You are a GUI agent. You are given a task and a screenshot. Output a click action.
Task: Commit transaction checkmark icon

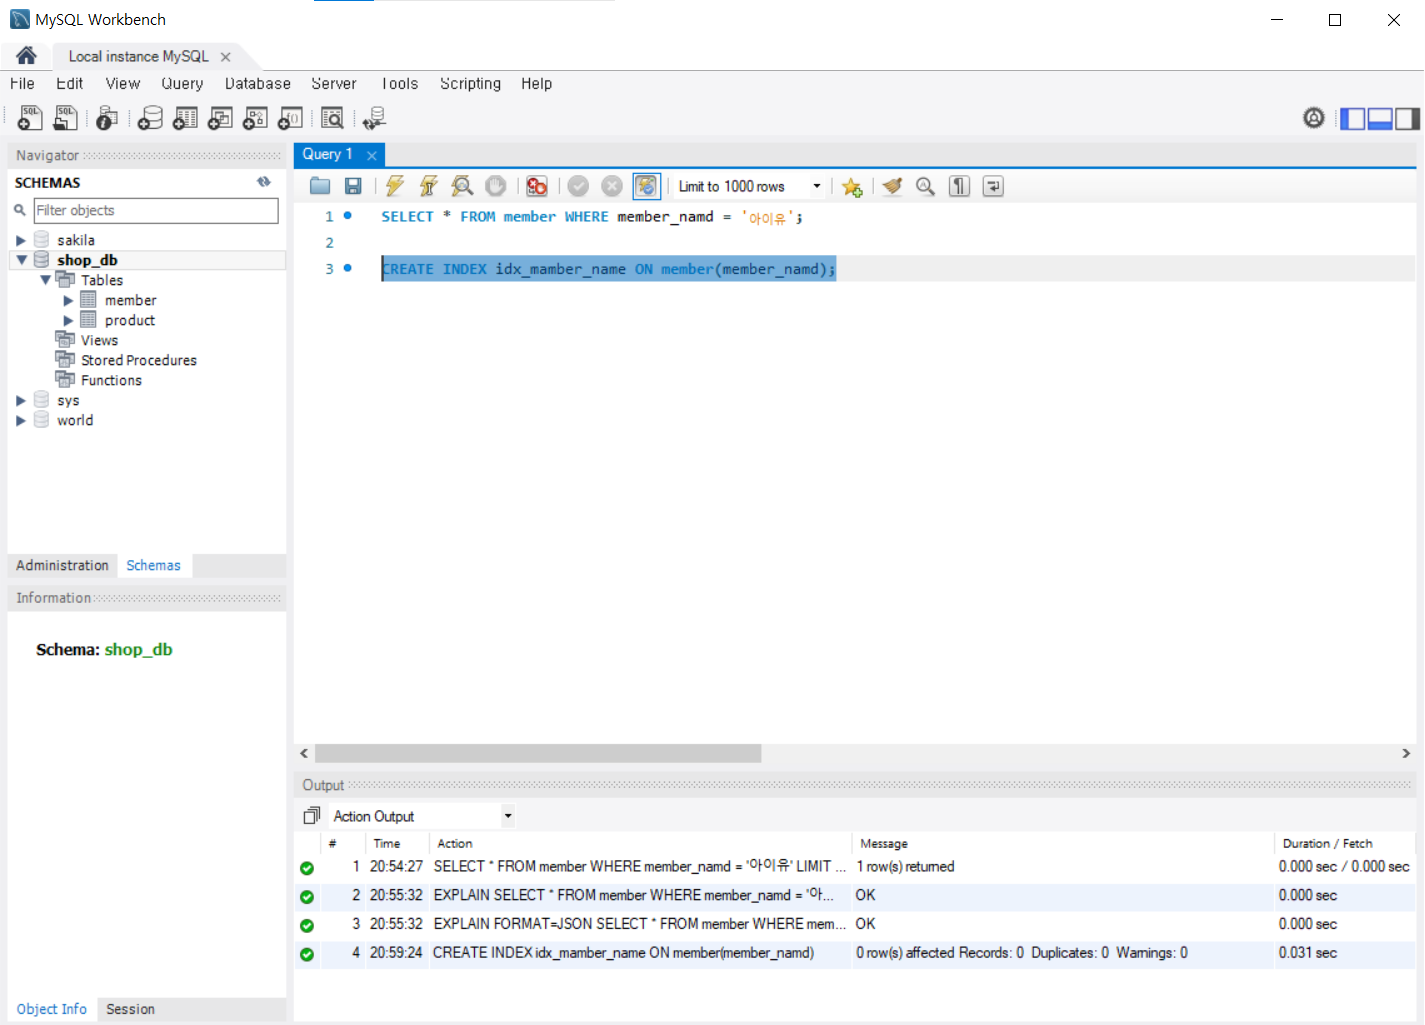coord(578,186)
